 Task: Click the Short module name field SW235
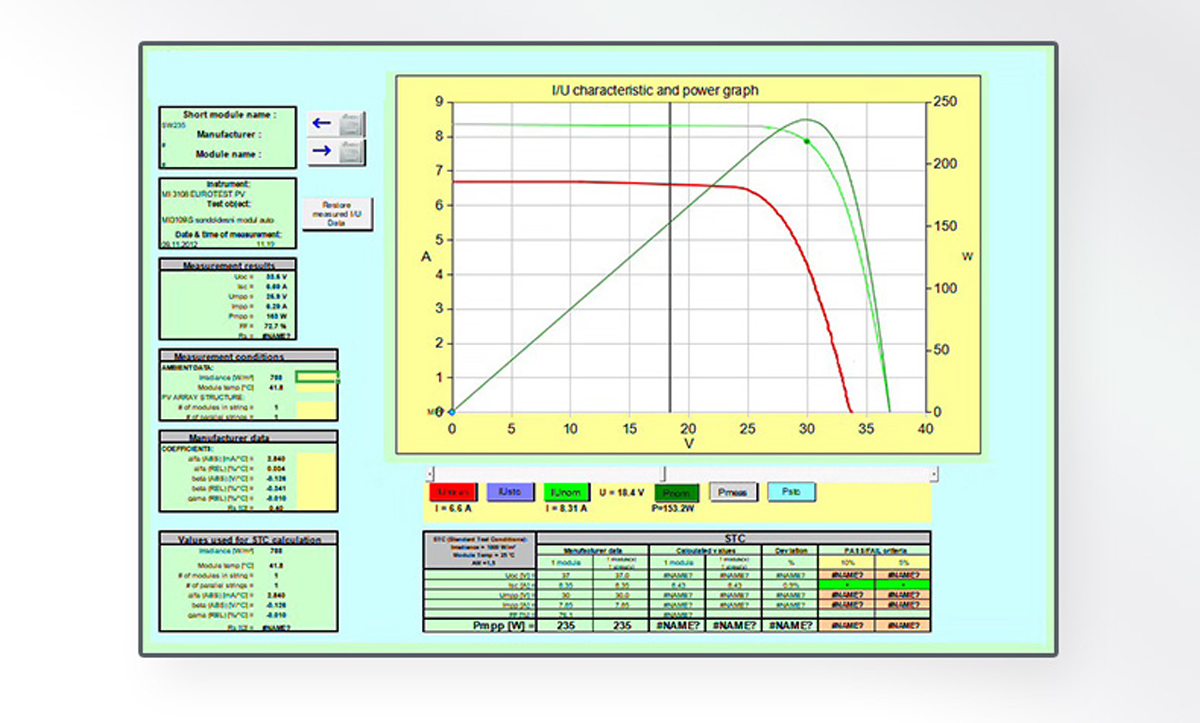(x=174, y=126)
